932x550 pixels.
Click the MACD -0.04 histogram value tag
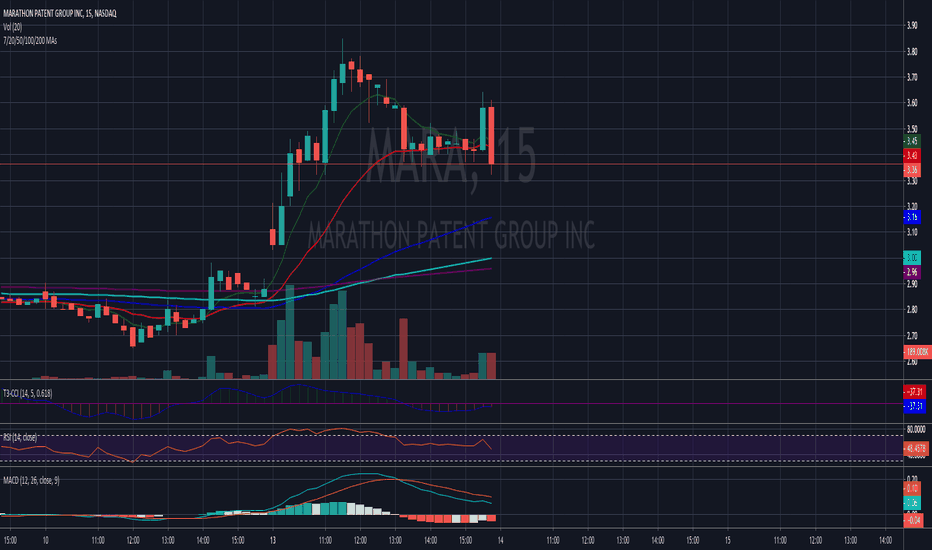coord(914,521)
